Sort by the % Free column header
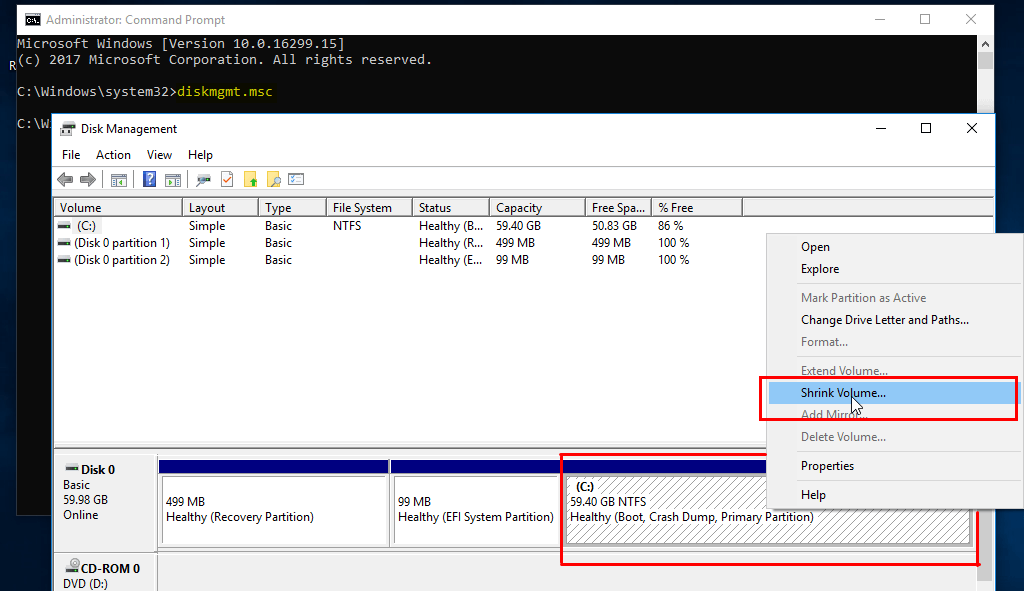1024x591 pixels. 697,208
